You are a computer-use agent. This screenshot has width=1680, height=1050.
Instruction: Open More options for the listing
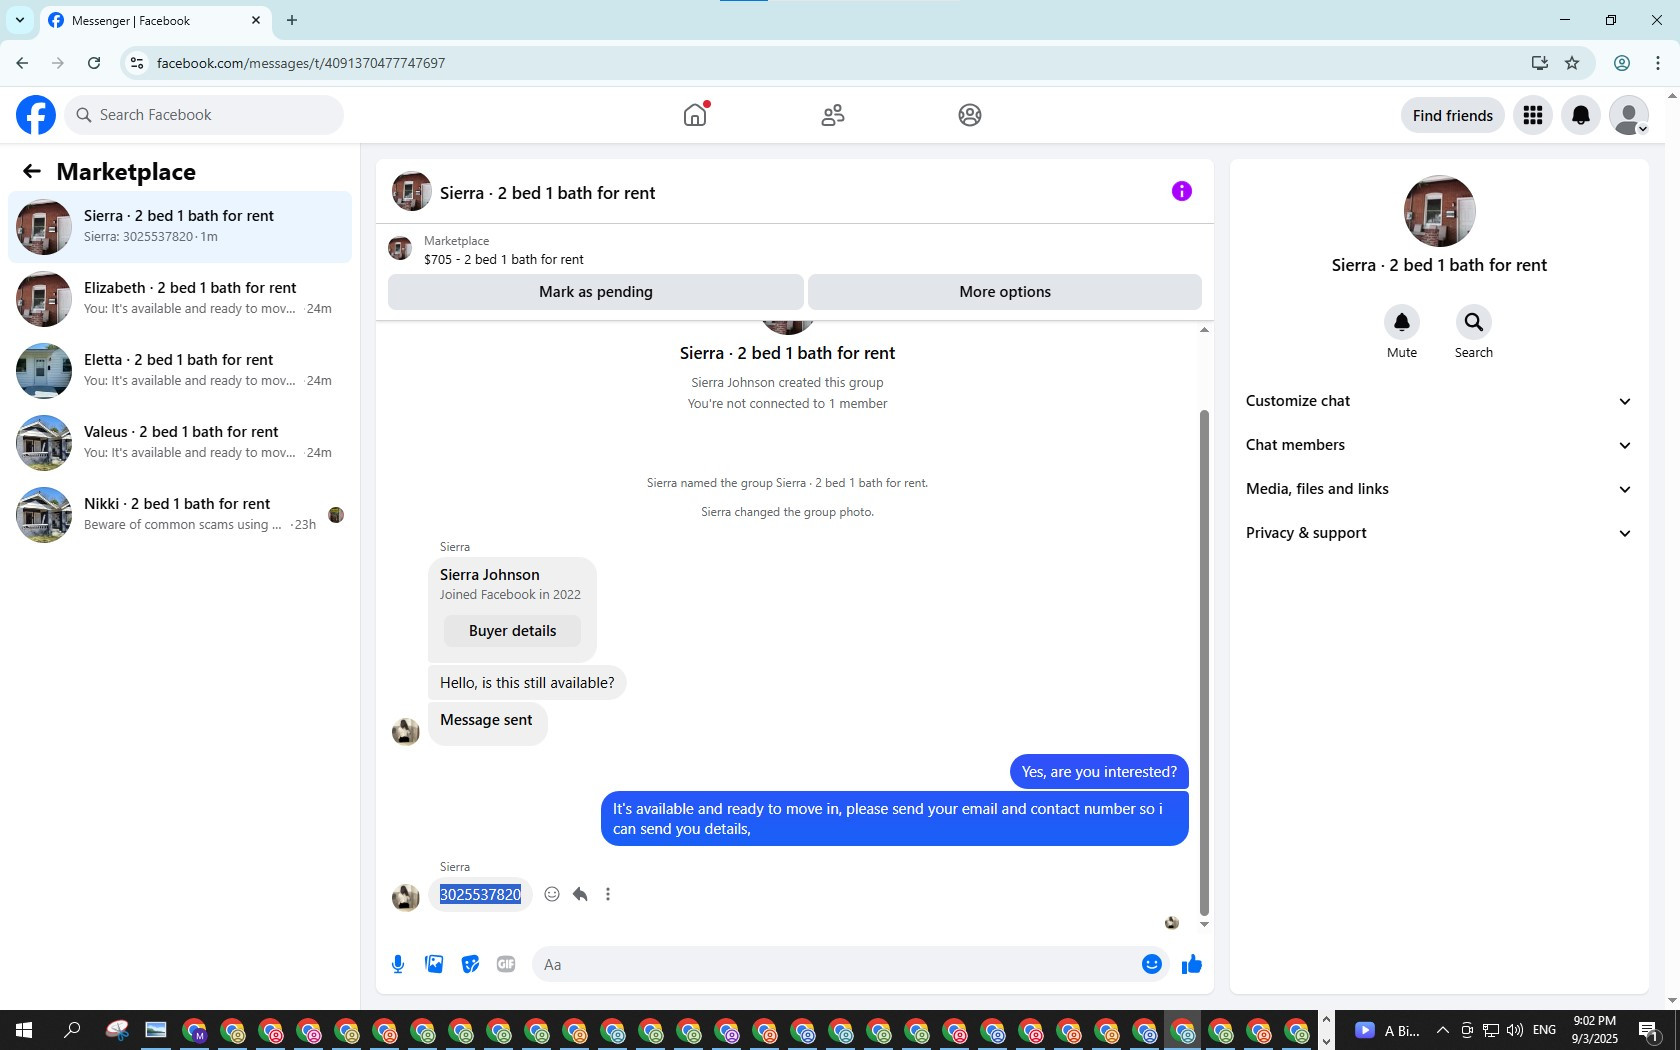(1005, 292)
